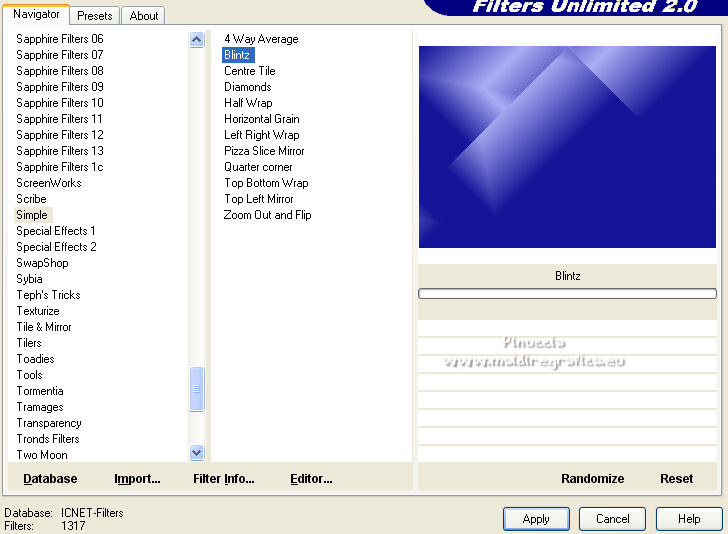The width and height of the screenshot is (728, 534).
Task: Select the Tormentia category
Action: click(x=40, y=391)
